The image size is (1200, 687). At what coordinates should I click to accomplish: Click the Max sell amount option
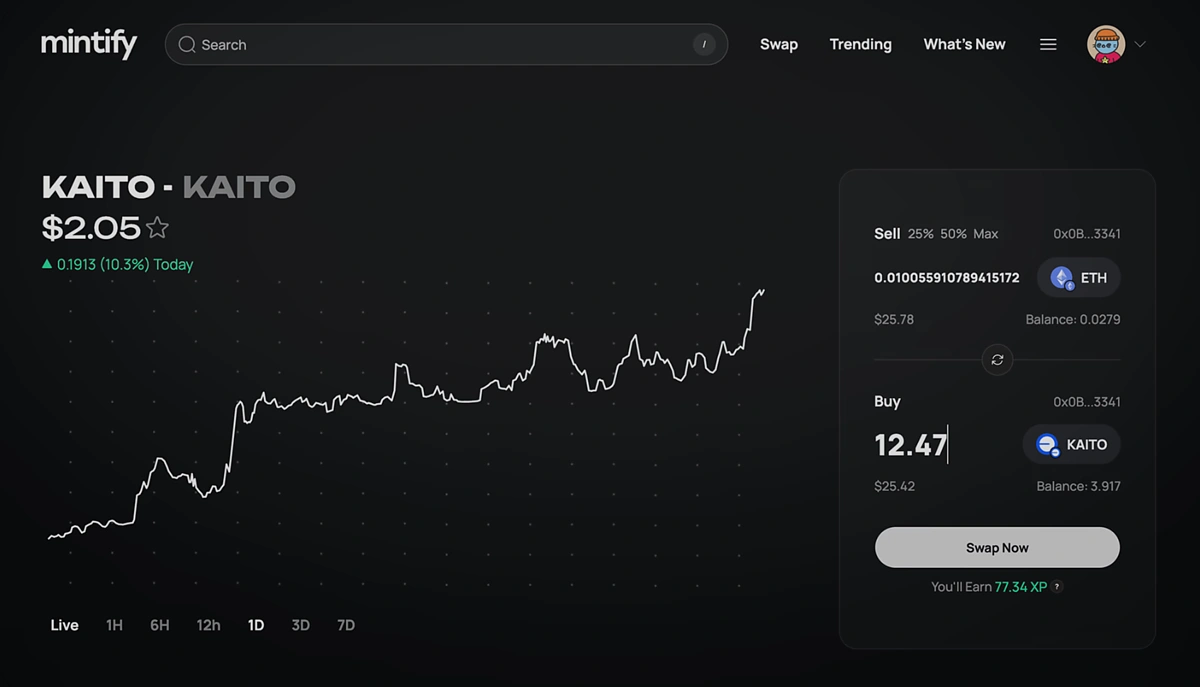coord(985,233)
